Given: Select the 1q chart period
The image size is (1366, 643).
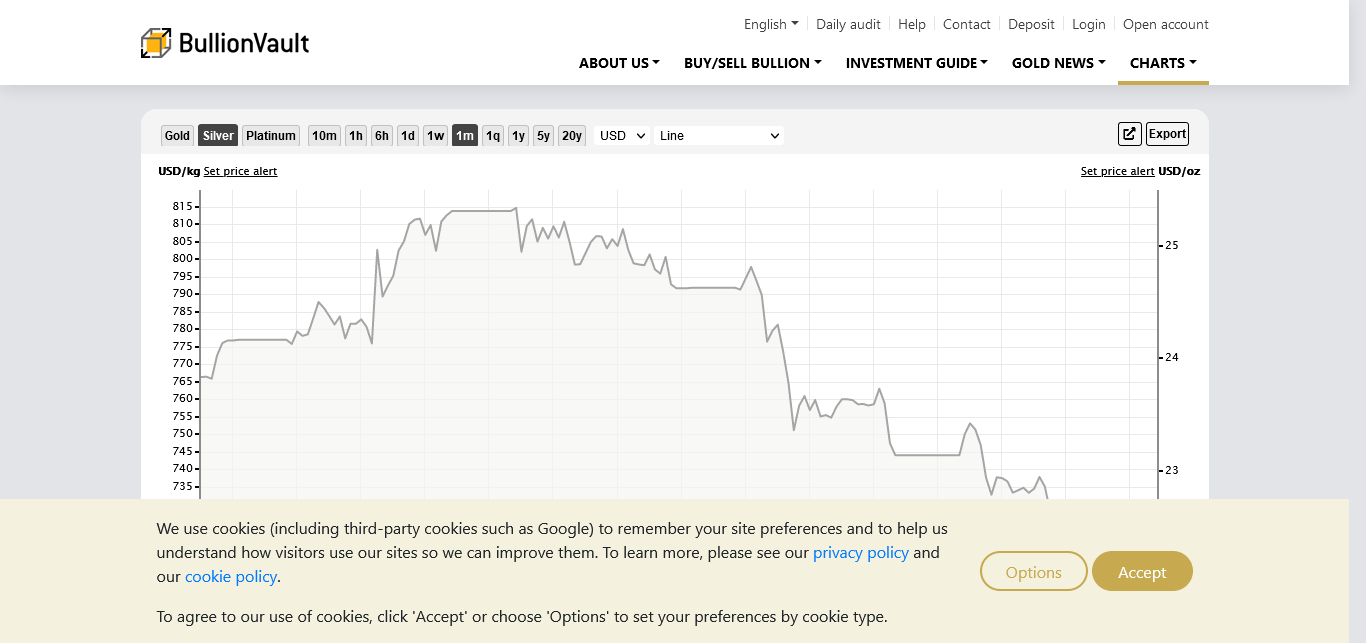Looking at the screenshot, I should (x=493, y=136).
